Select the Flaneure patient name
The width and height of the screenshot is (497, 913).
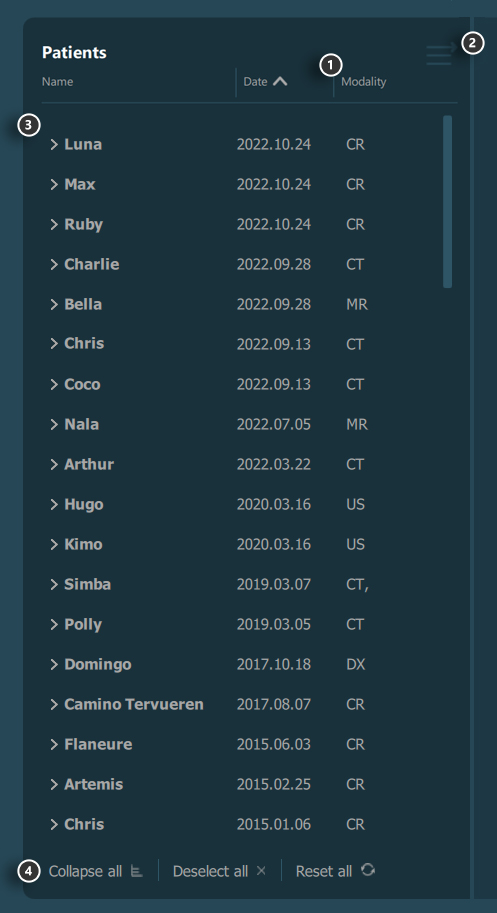(x=98, y=744)
